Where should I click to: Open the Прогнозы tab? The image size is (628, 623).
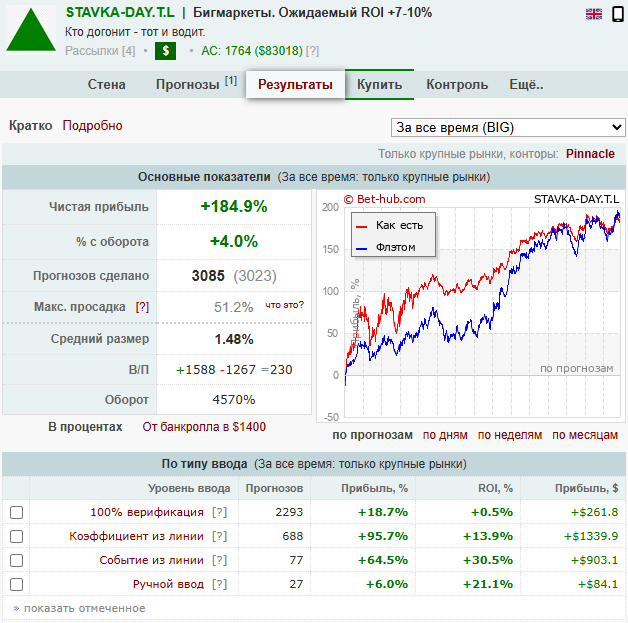[196, 85]
